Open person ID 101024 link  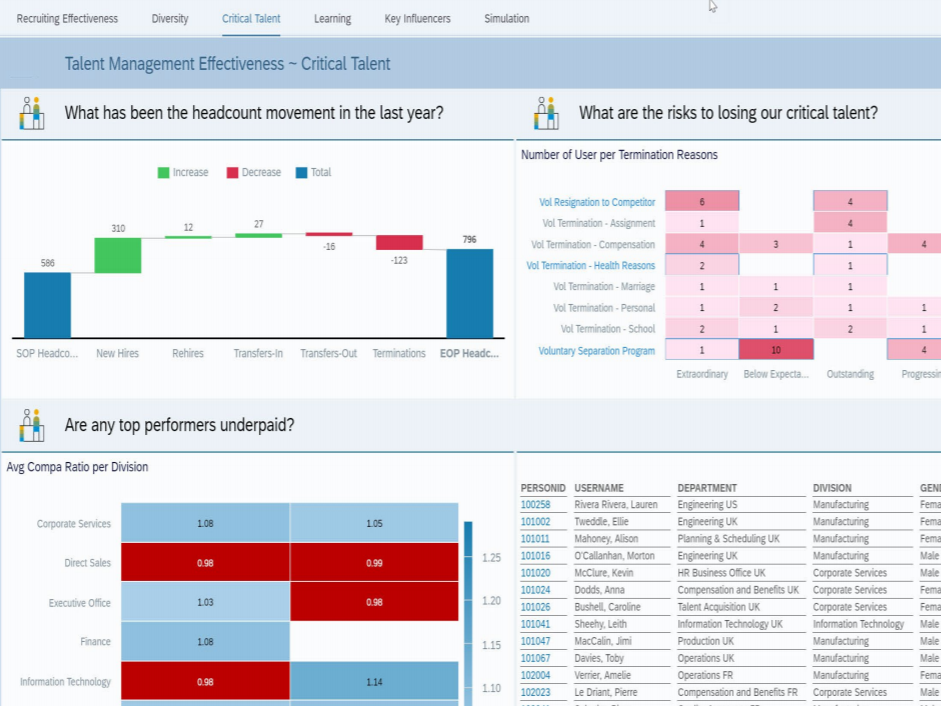(x=535, y=590)
